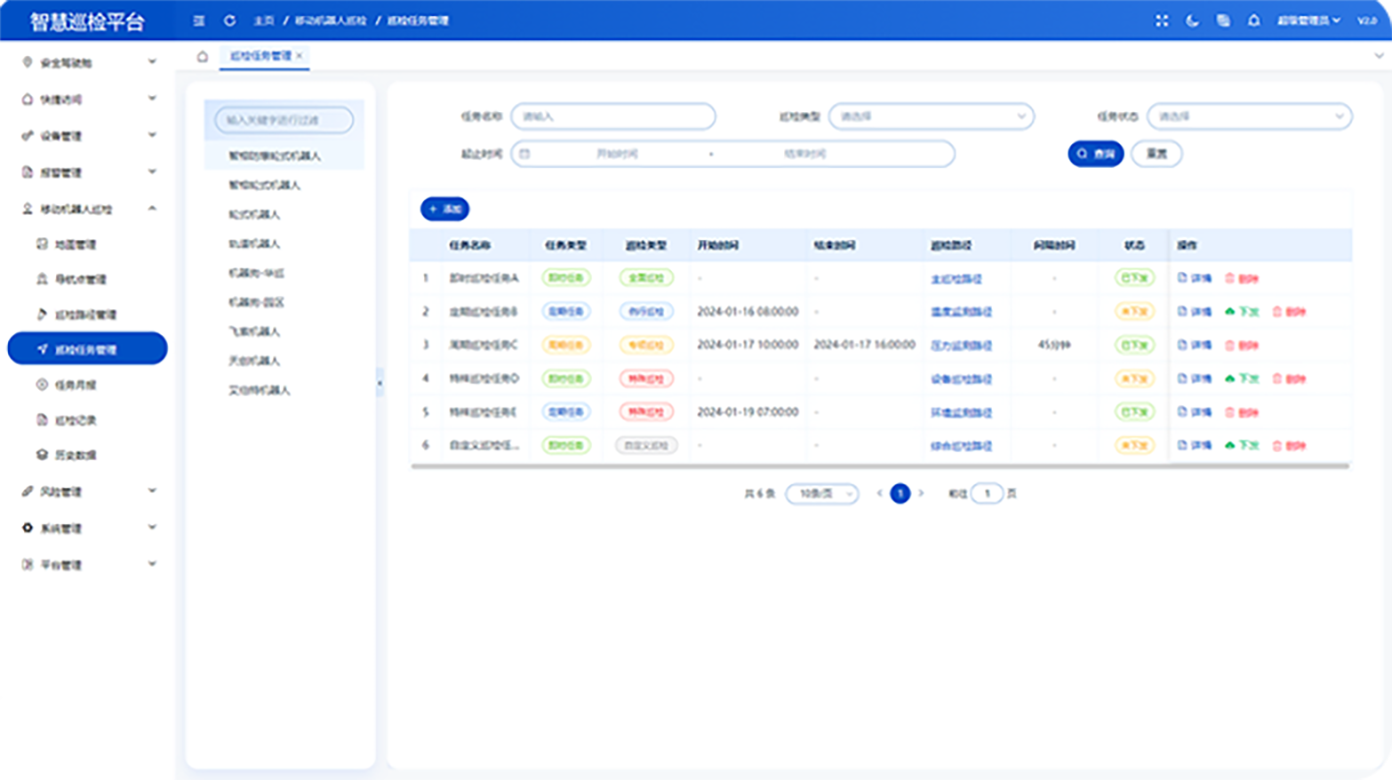
Task: Open the 巡检类型 dropdown
Action: pos(931,117)
